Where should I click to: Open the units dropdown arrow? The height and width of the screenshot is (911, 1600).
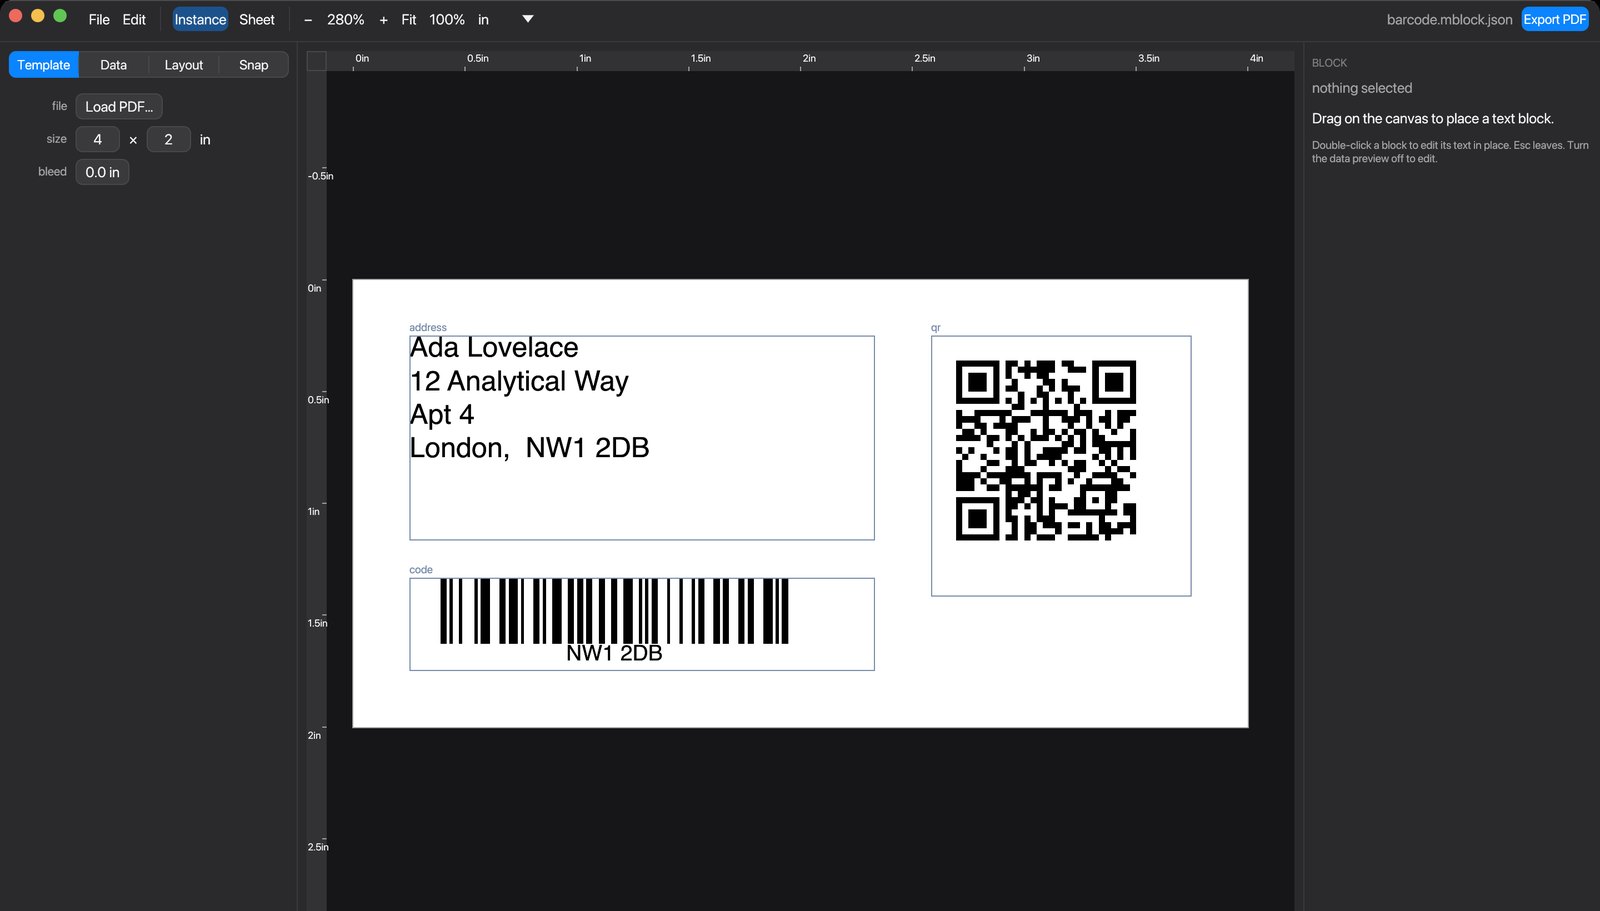coord(528,19)
